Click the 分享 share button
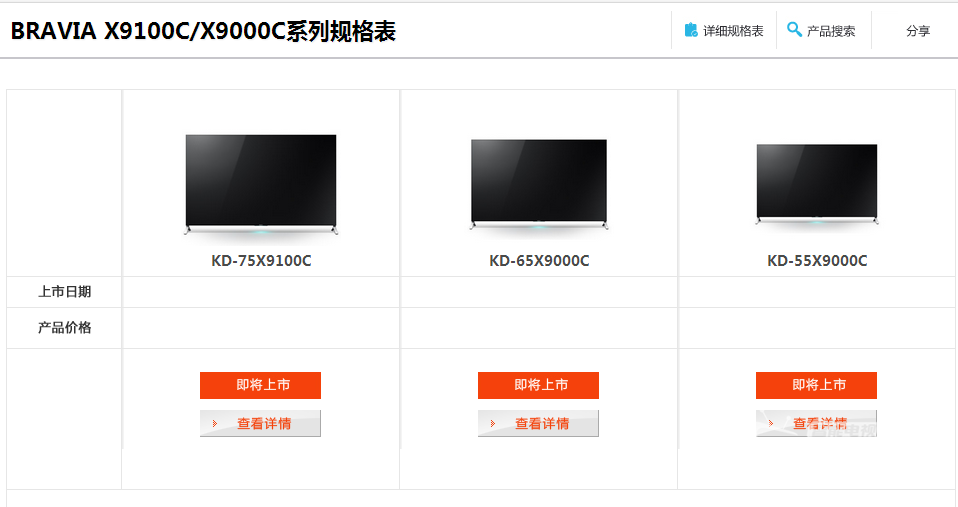This screenshot has height=507, width=958. [x=918, y=31]
